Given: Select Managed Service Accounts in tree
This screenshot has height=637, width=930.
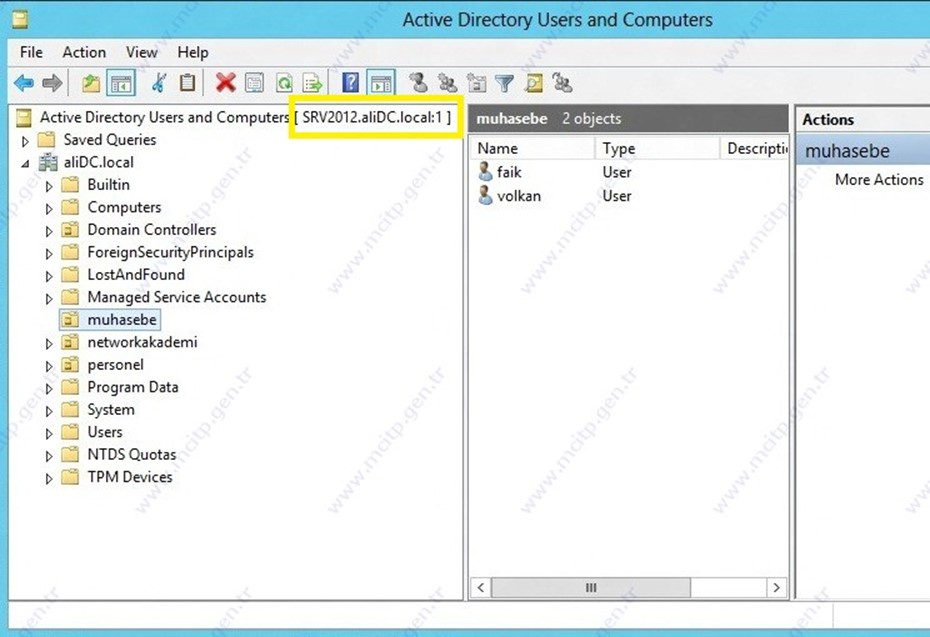Looking at the screenshot, I should (177, 297).
